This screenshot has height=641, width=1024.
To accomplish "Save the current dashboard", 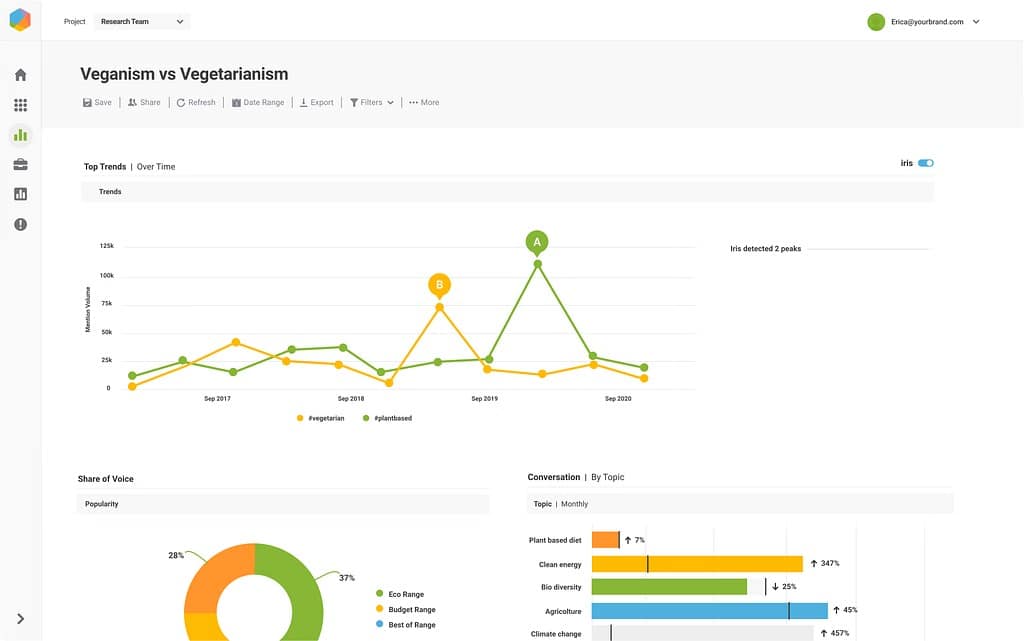I will point(96,101).
